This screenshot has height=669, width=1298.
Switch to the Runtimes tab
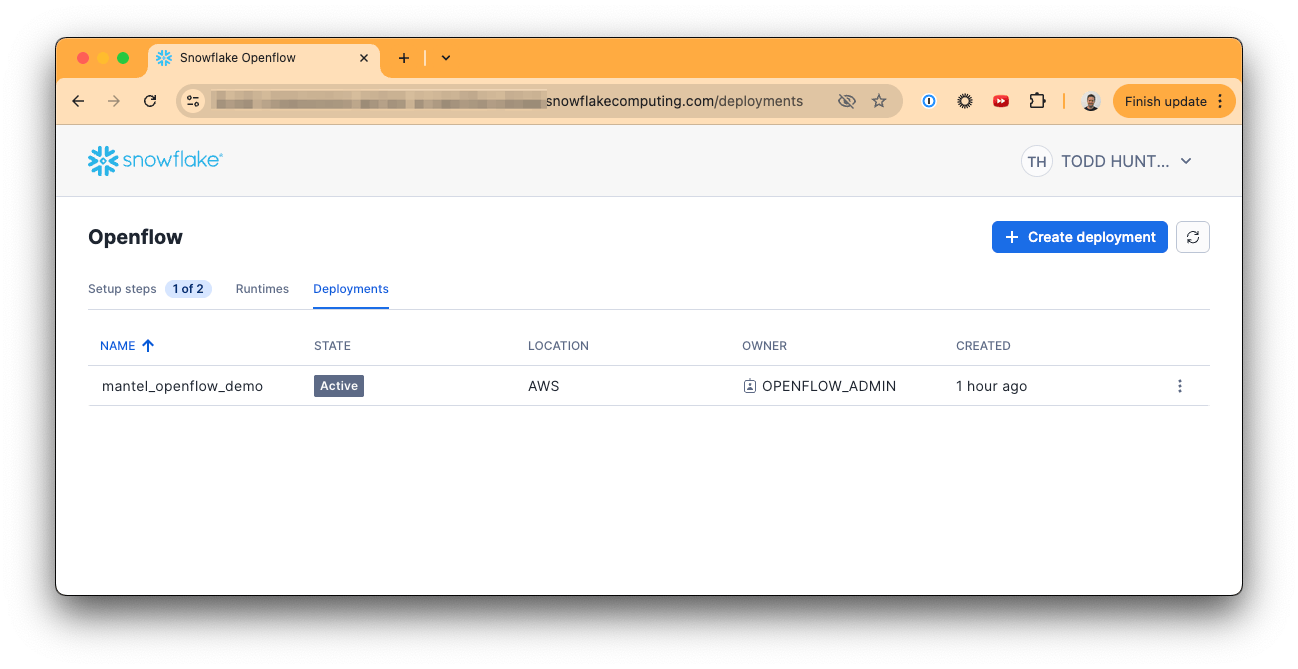262,289
